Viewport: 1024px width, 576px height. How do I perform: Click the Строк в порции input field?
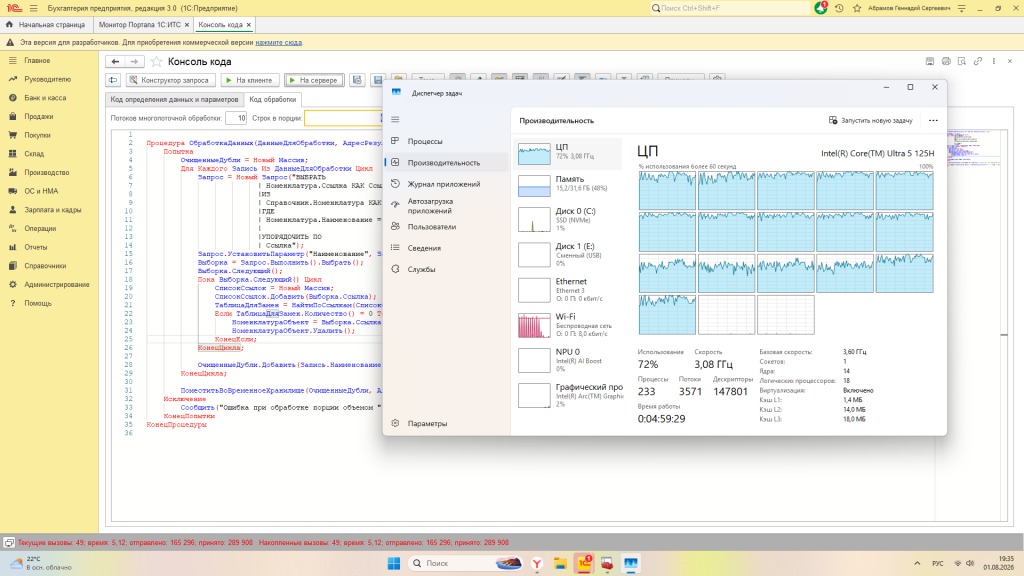[x=343, y=118]
